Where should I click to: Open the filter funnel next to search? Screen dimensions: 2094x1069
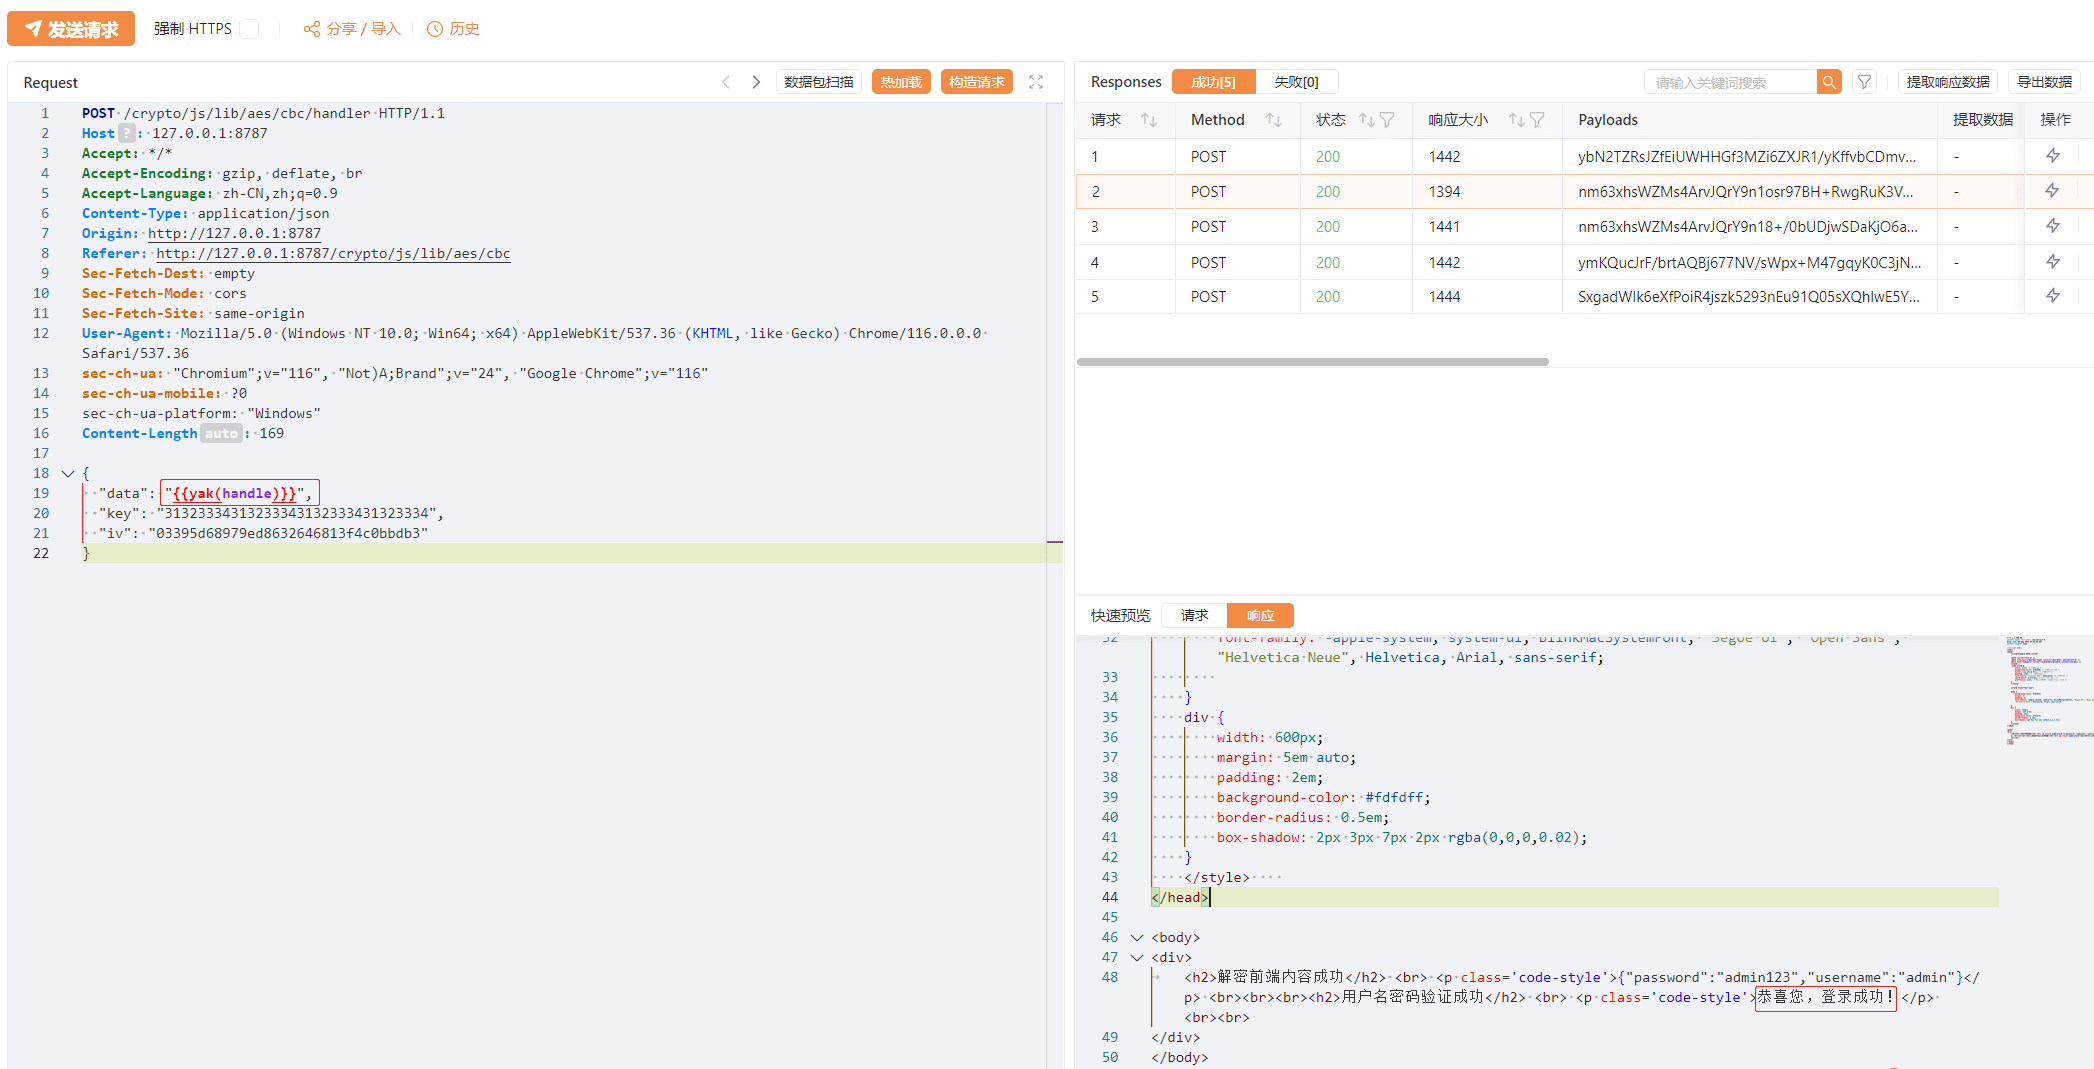click(x=1864, y=82)
